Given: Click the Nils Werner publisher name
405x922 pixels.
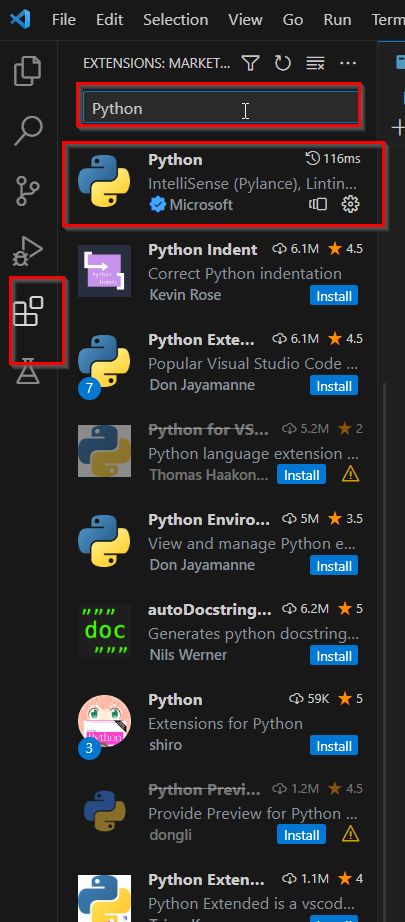Looking at the screenshot, I should [188, 654].
